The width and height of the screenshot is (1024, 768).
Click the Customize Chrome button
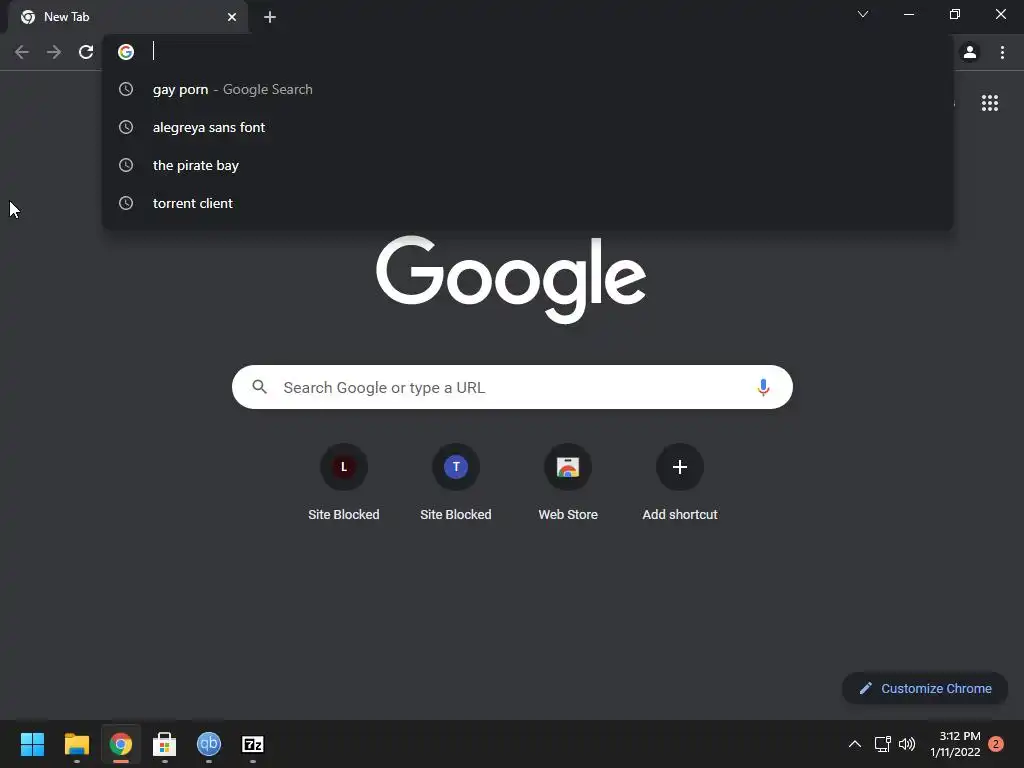pos(925,688)
